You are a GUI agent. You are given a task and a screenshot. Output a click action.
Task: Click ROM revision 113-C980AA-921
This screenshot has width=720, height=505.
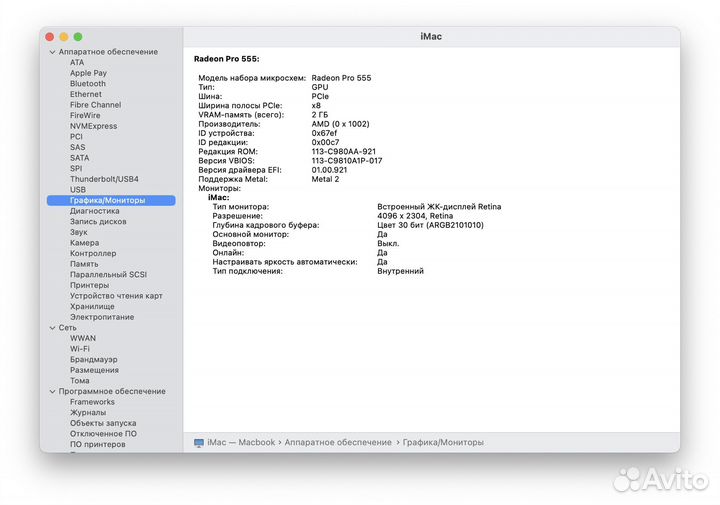pos(343,152)
